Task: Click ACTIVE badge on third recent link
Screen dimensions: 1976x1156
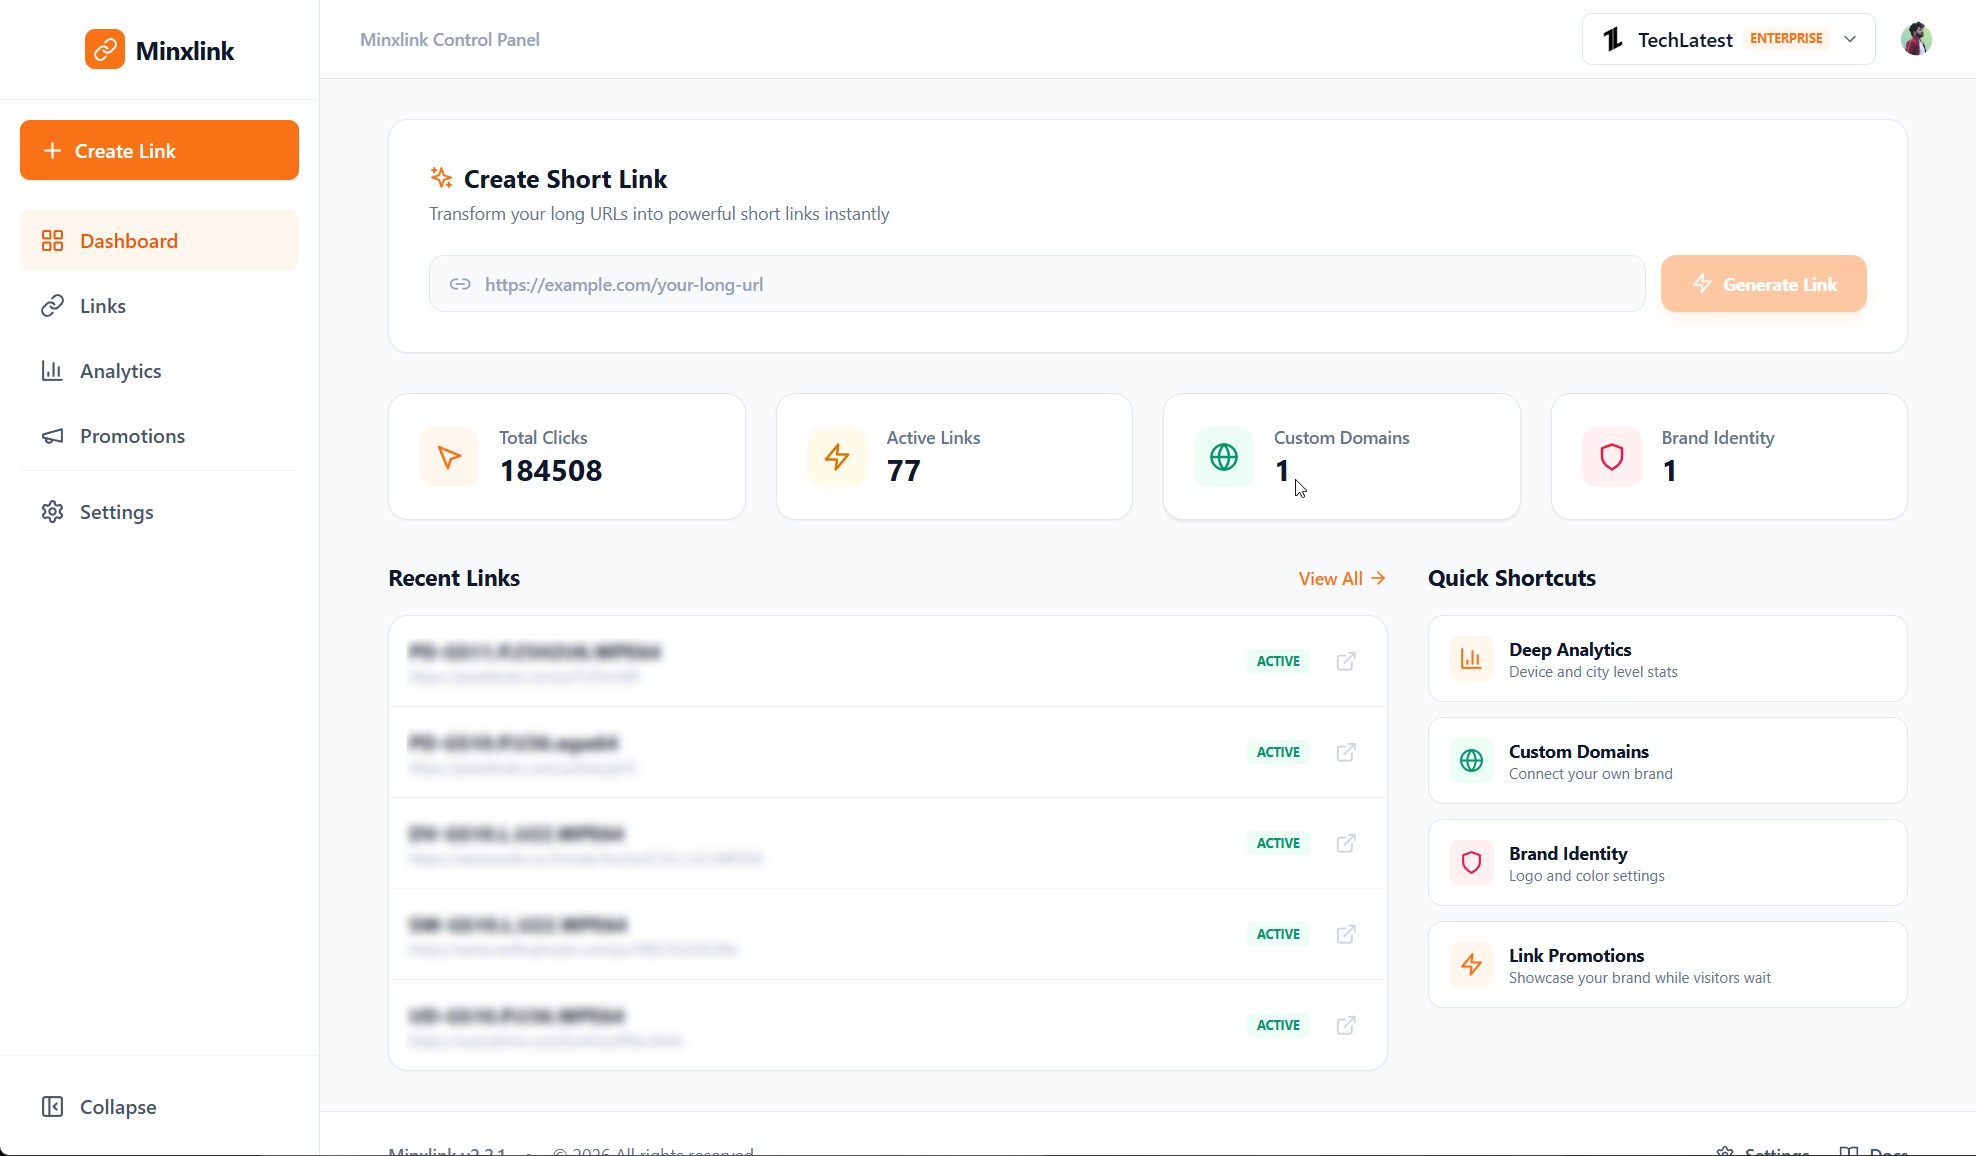Action: pos(1278,843)
